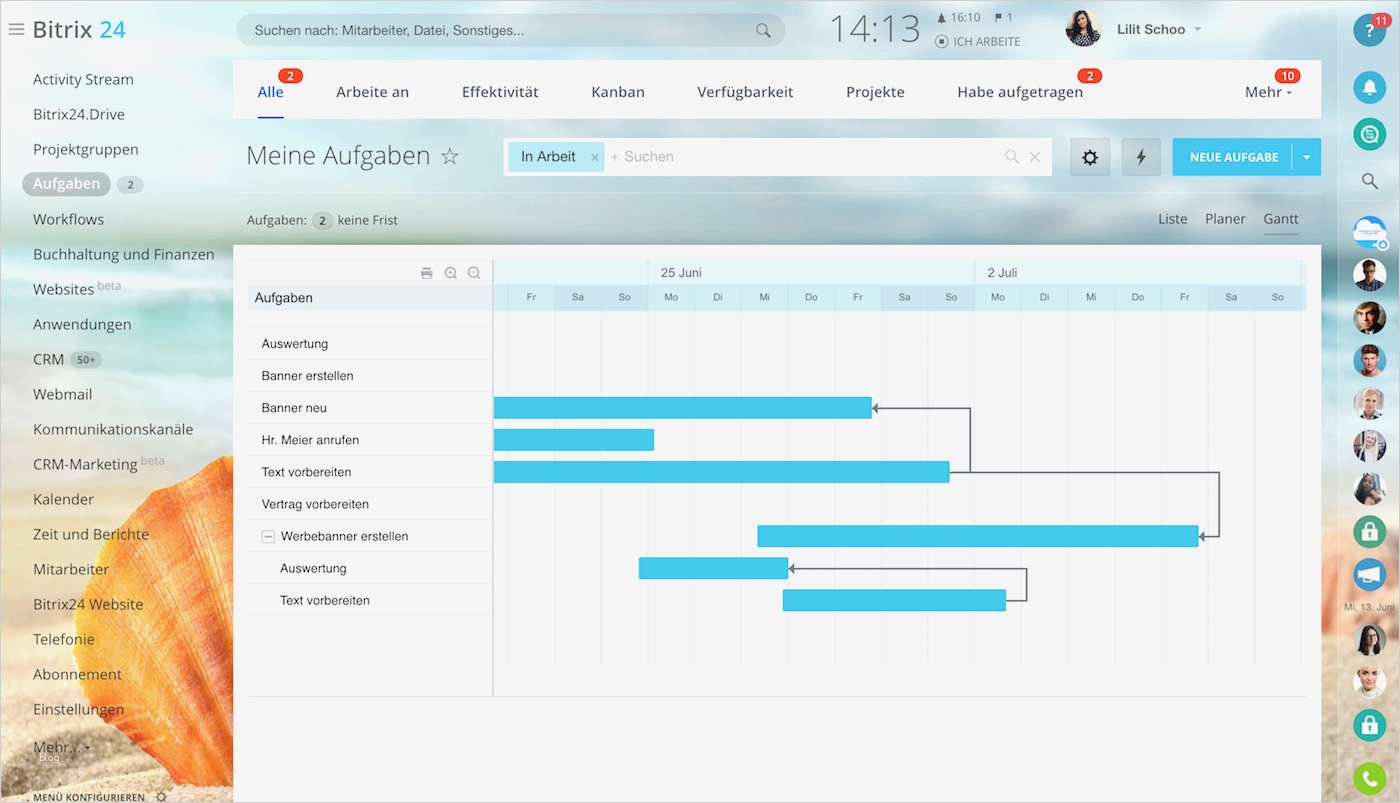Click MENÜ KONFIGURIEREN link
Screen dimensions: 1400x803
click(89, 797)
